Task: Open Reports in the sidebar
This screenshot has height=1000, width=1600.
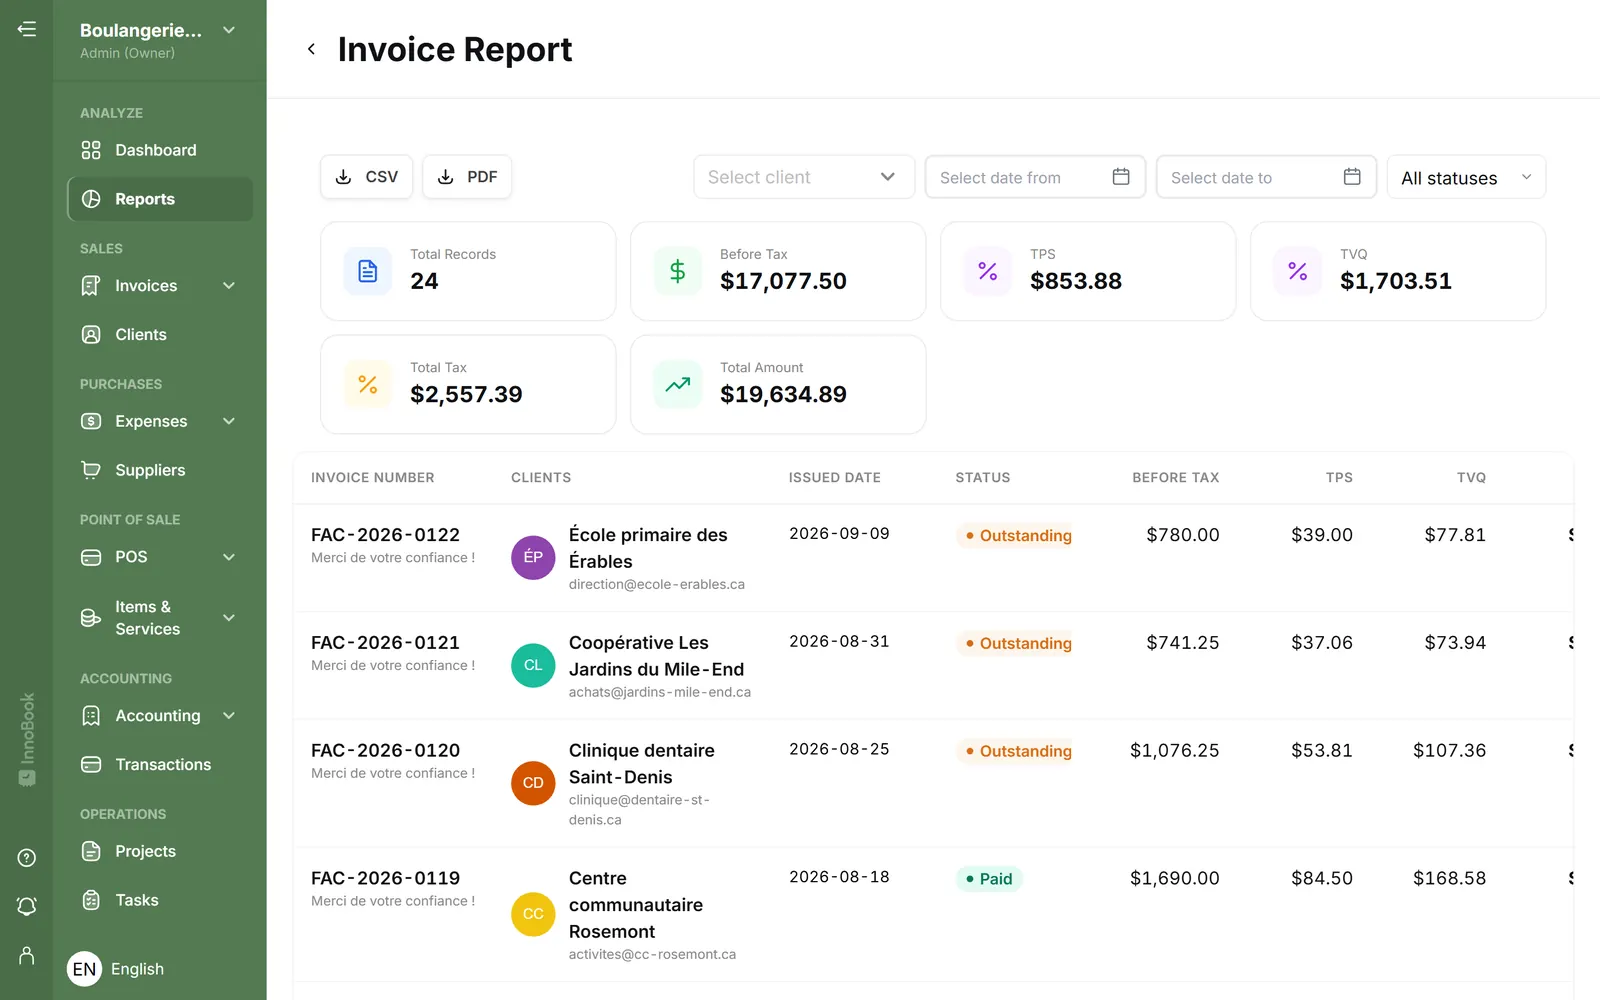Action: click(x=160, y=199)
